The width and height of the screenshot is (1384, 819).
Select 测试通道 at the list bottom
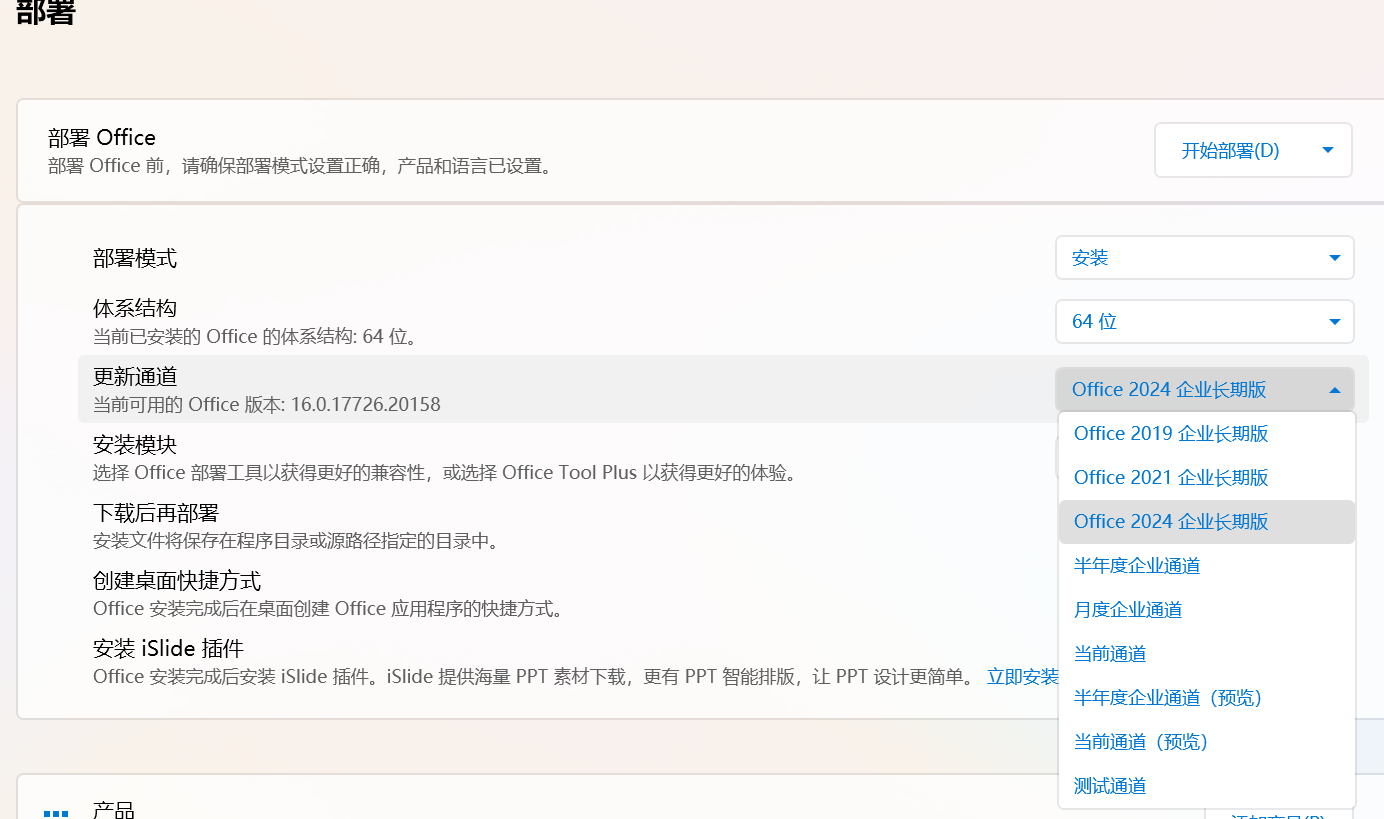(1110, 786)
